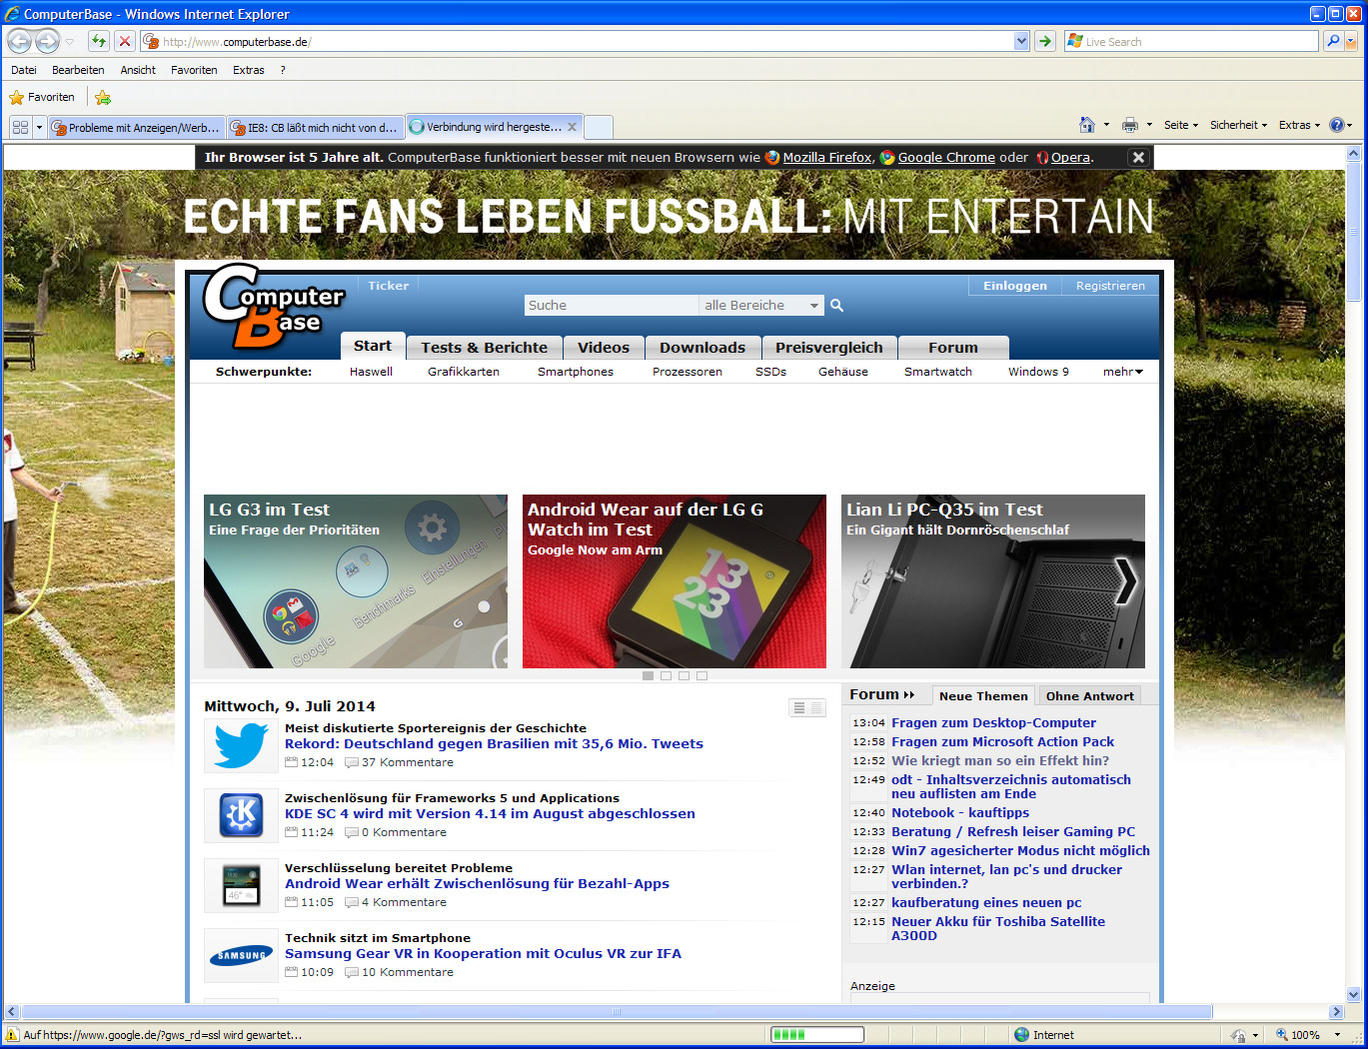Open the Bearbeiten menu
This screenshot has width=1368, height=1049.
(78, 70)
